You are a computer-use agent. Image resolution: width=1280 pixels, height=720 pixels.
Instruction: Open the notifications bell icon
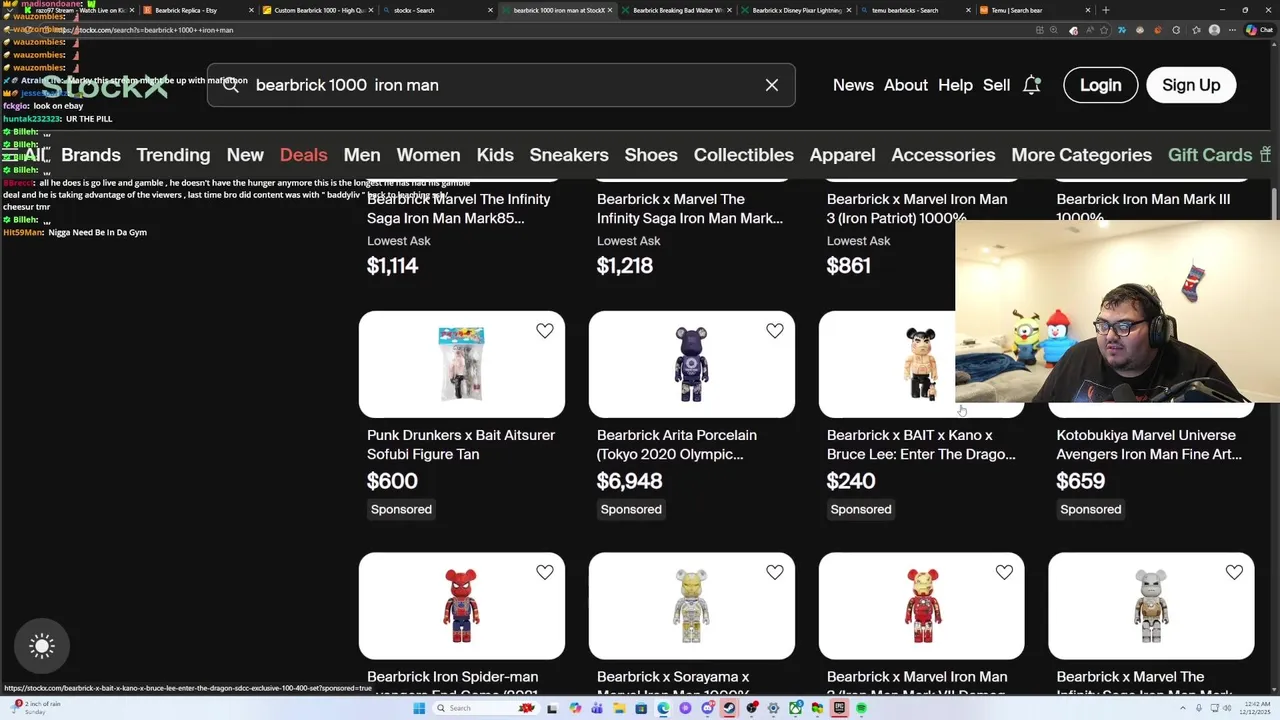point(1032,85)
